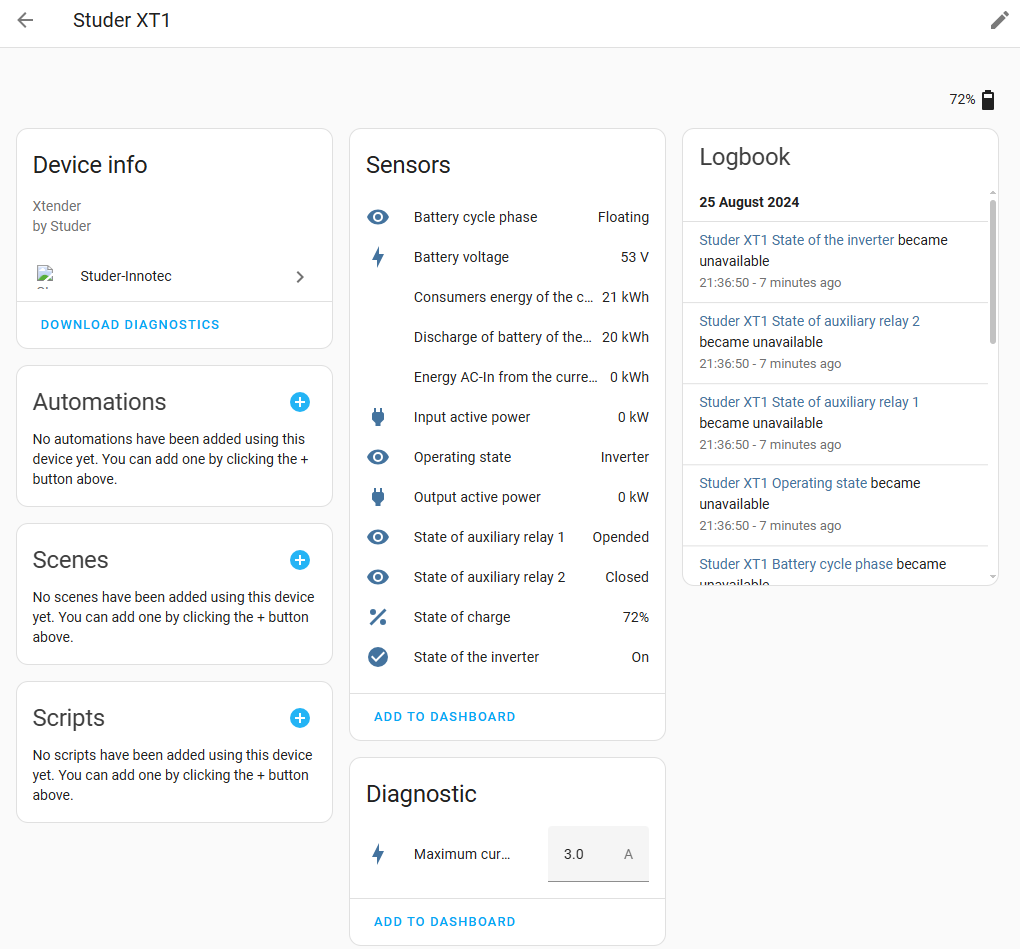Open Battery cycle phase sensor row
The width and height of the screenshot is (1020, 949).
507,217
